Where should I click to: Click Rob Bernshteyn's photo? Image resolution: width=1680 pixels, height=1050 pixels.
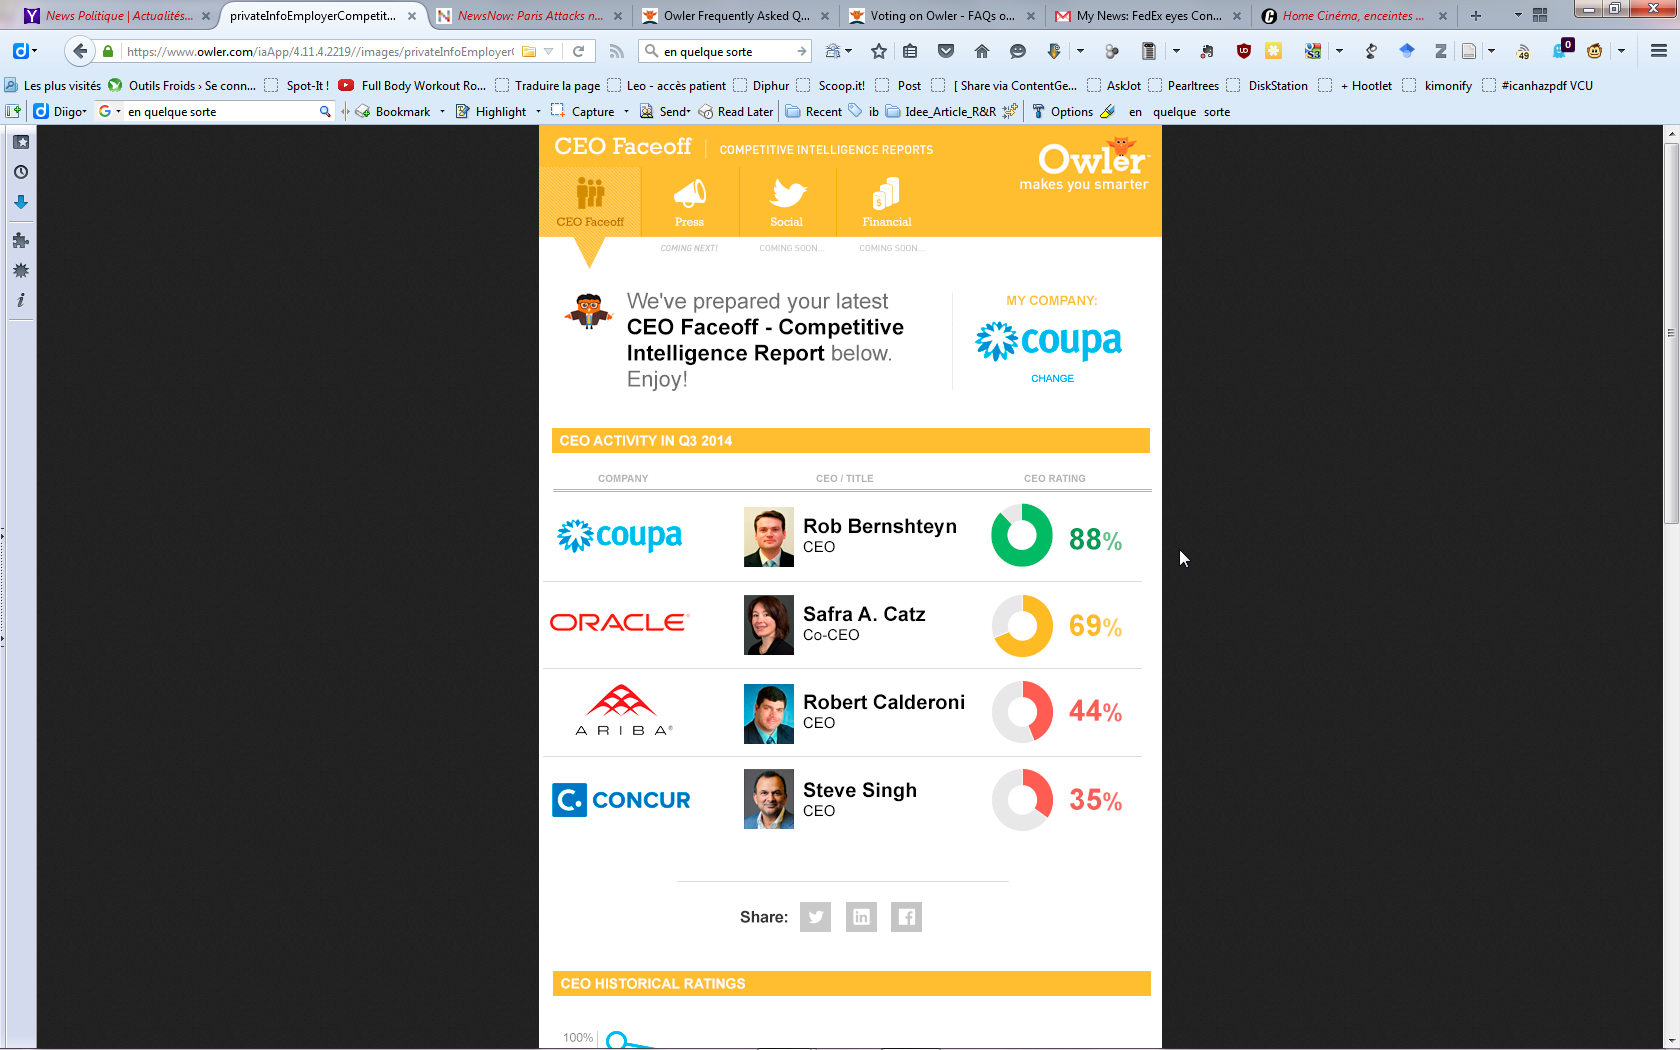(x=769, y=537)
